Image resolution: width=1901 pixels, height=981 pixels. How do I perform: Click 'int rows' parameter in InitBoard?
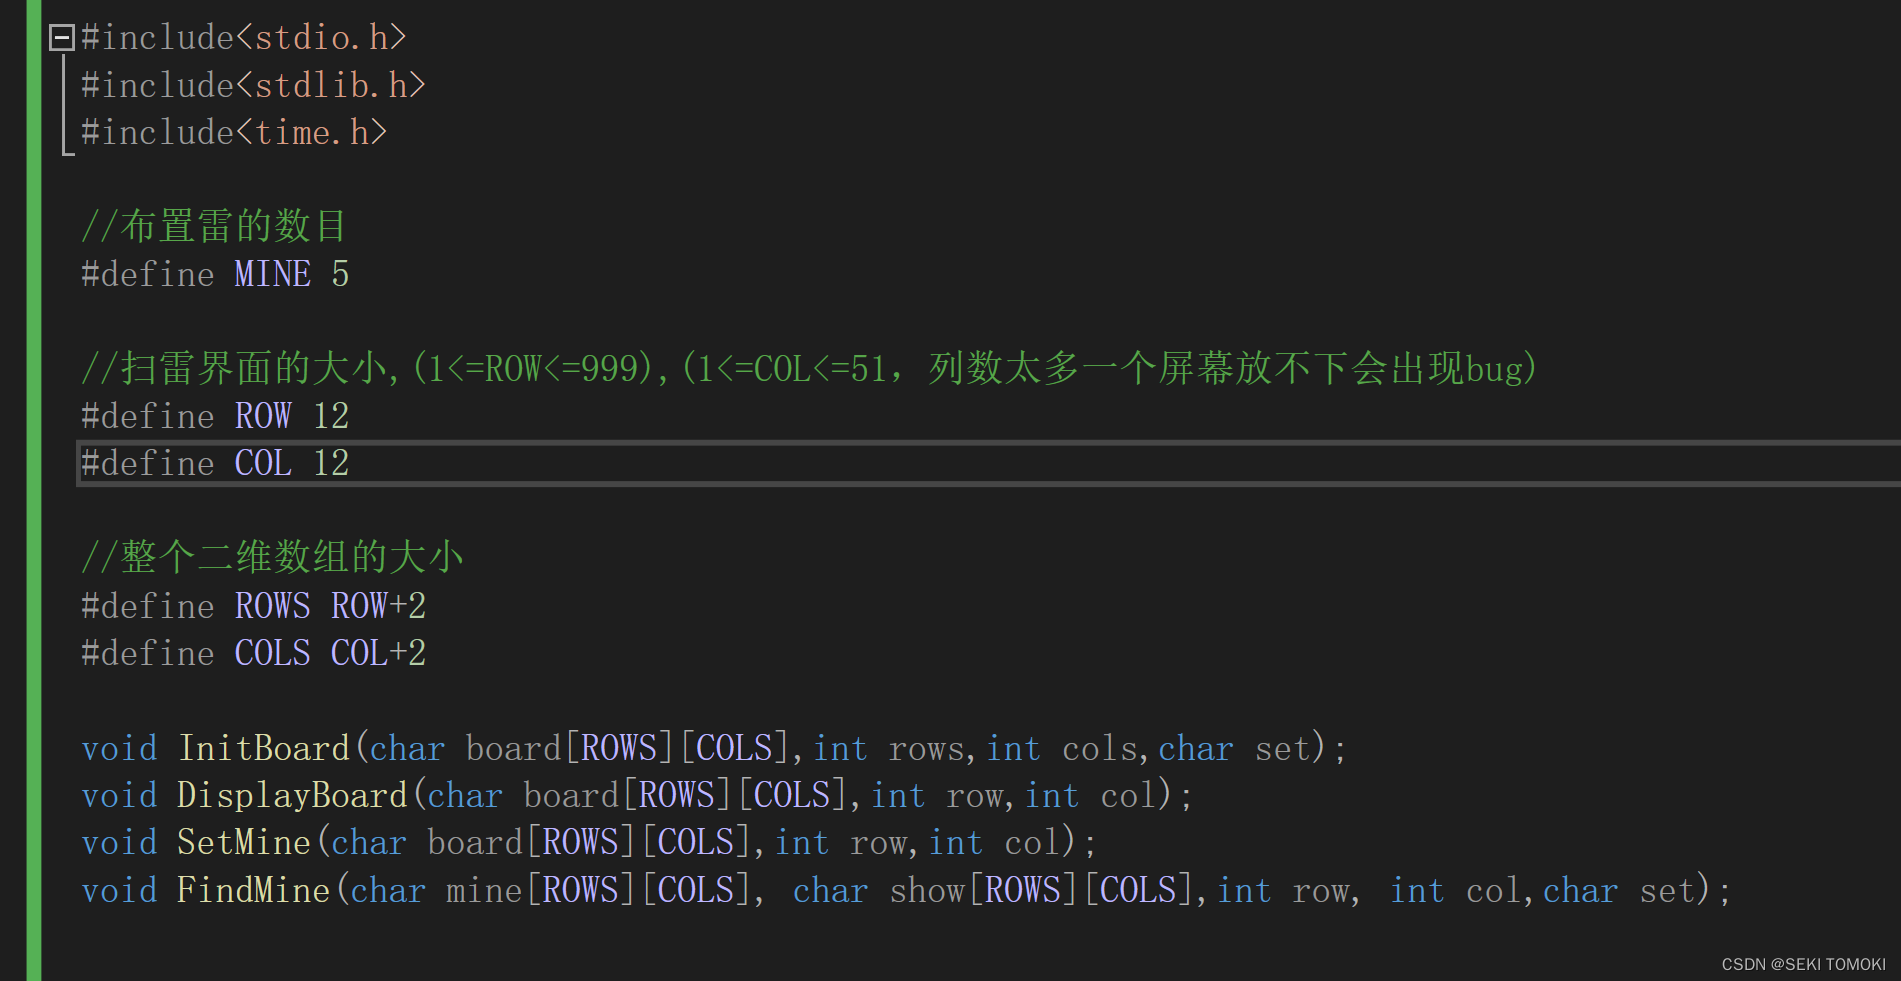point(889,749)
